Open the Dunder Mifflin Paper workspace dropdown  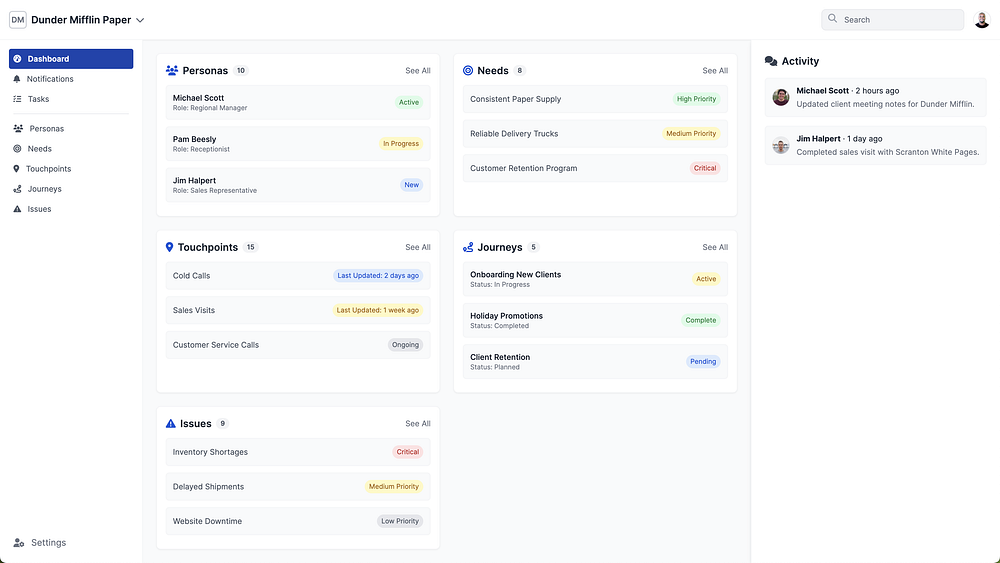tap(88, 20)
